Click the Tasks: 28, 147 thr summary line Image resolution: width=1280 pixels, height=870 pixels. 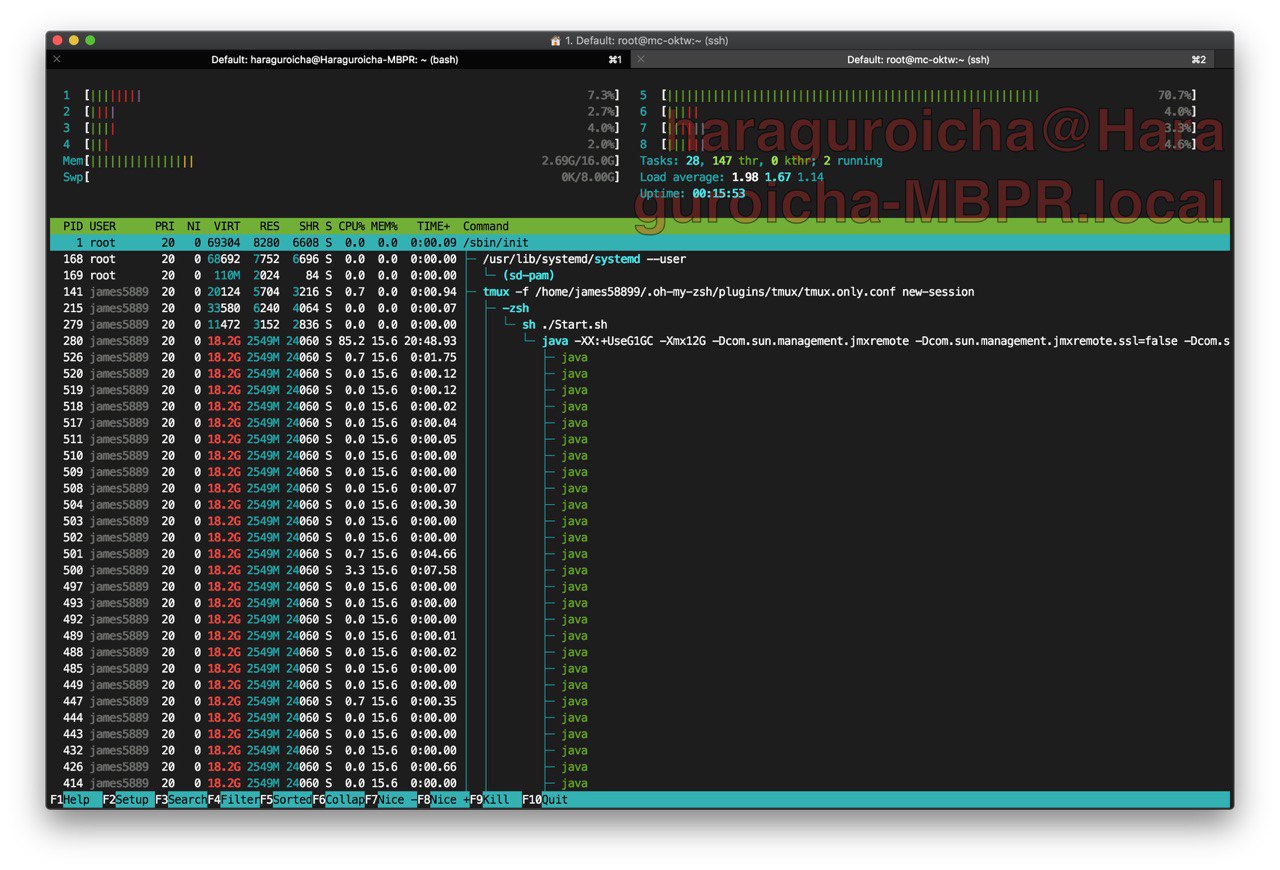pyautogui.click(x=761, y=161)
